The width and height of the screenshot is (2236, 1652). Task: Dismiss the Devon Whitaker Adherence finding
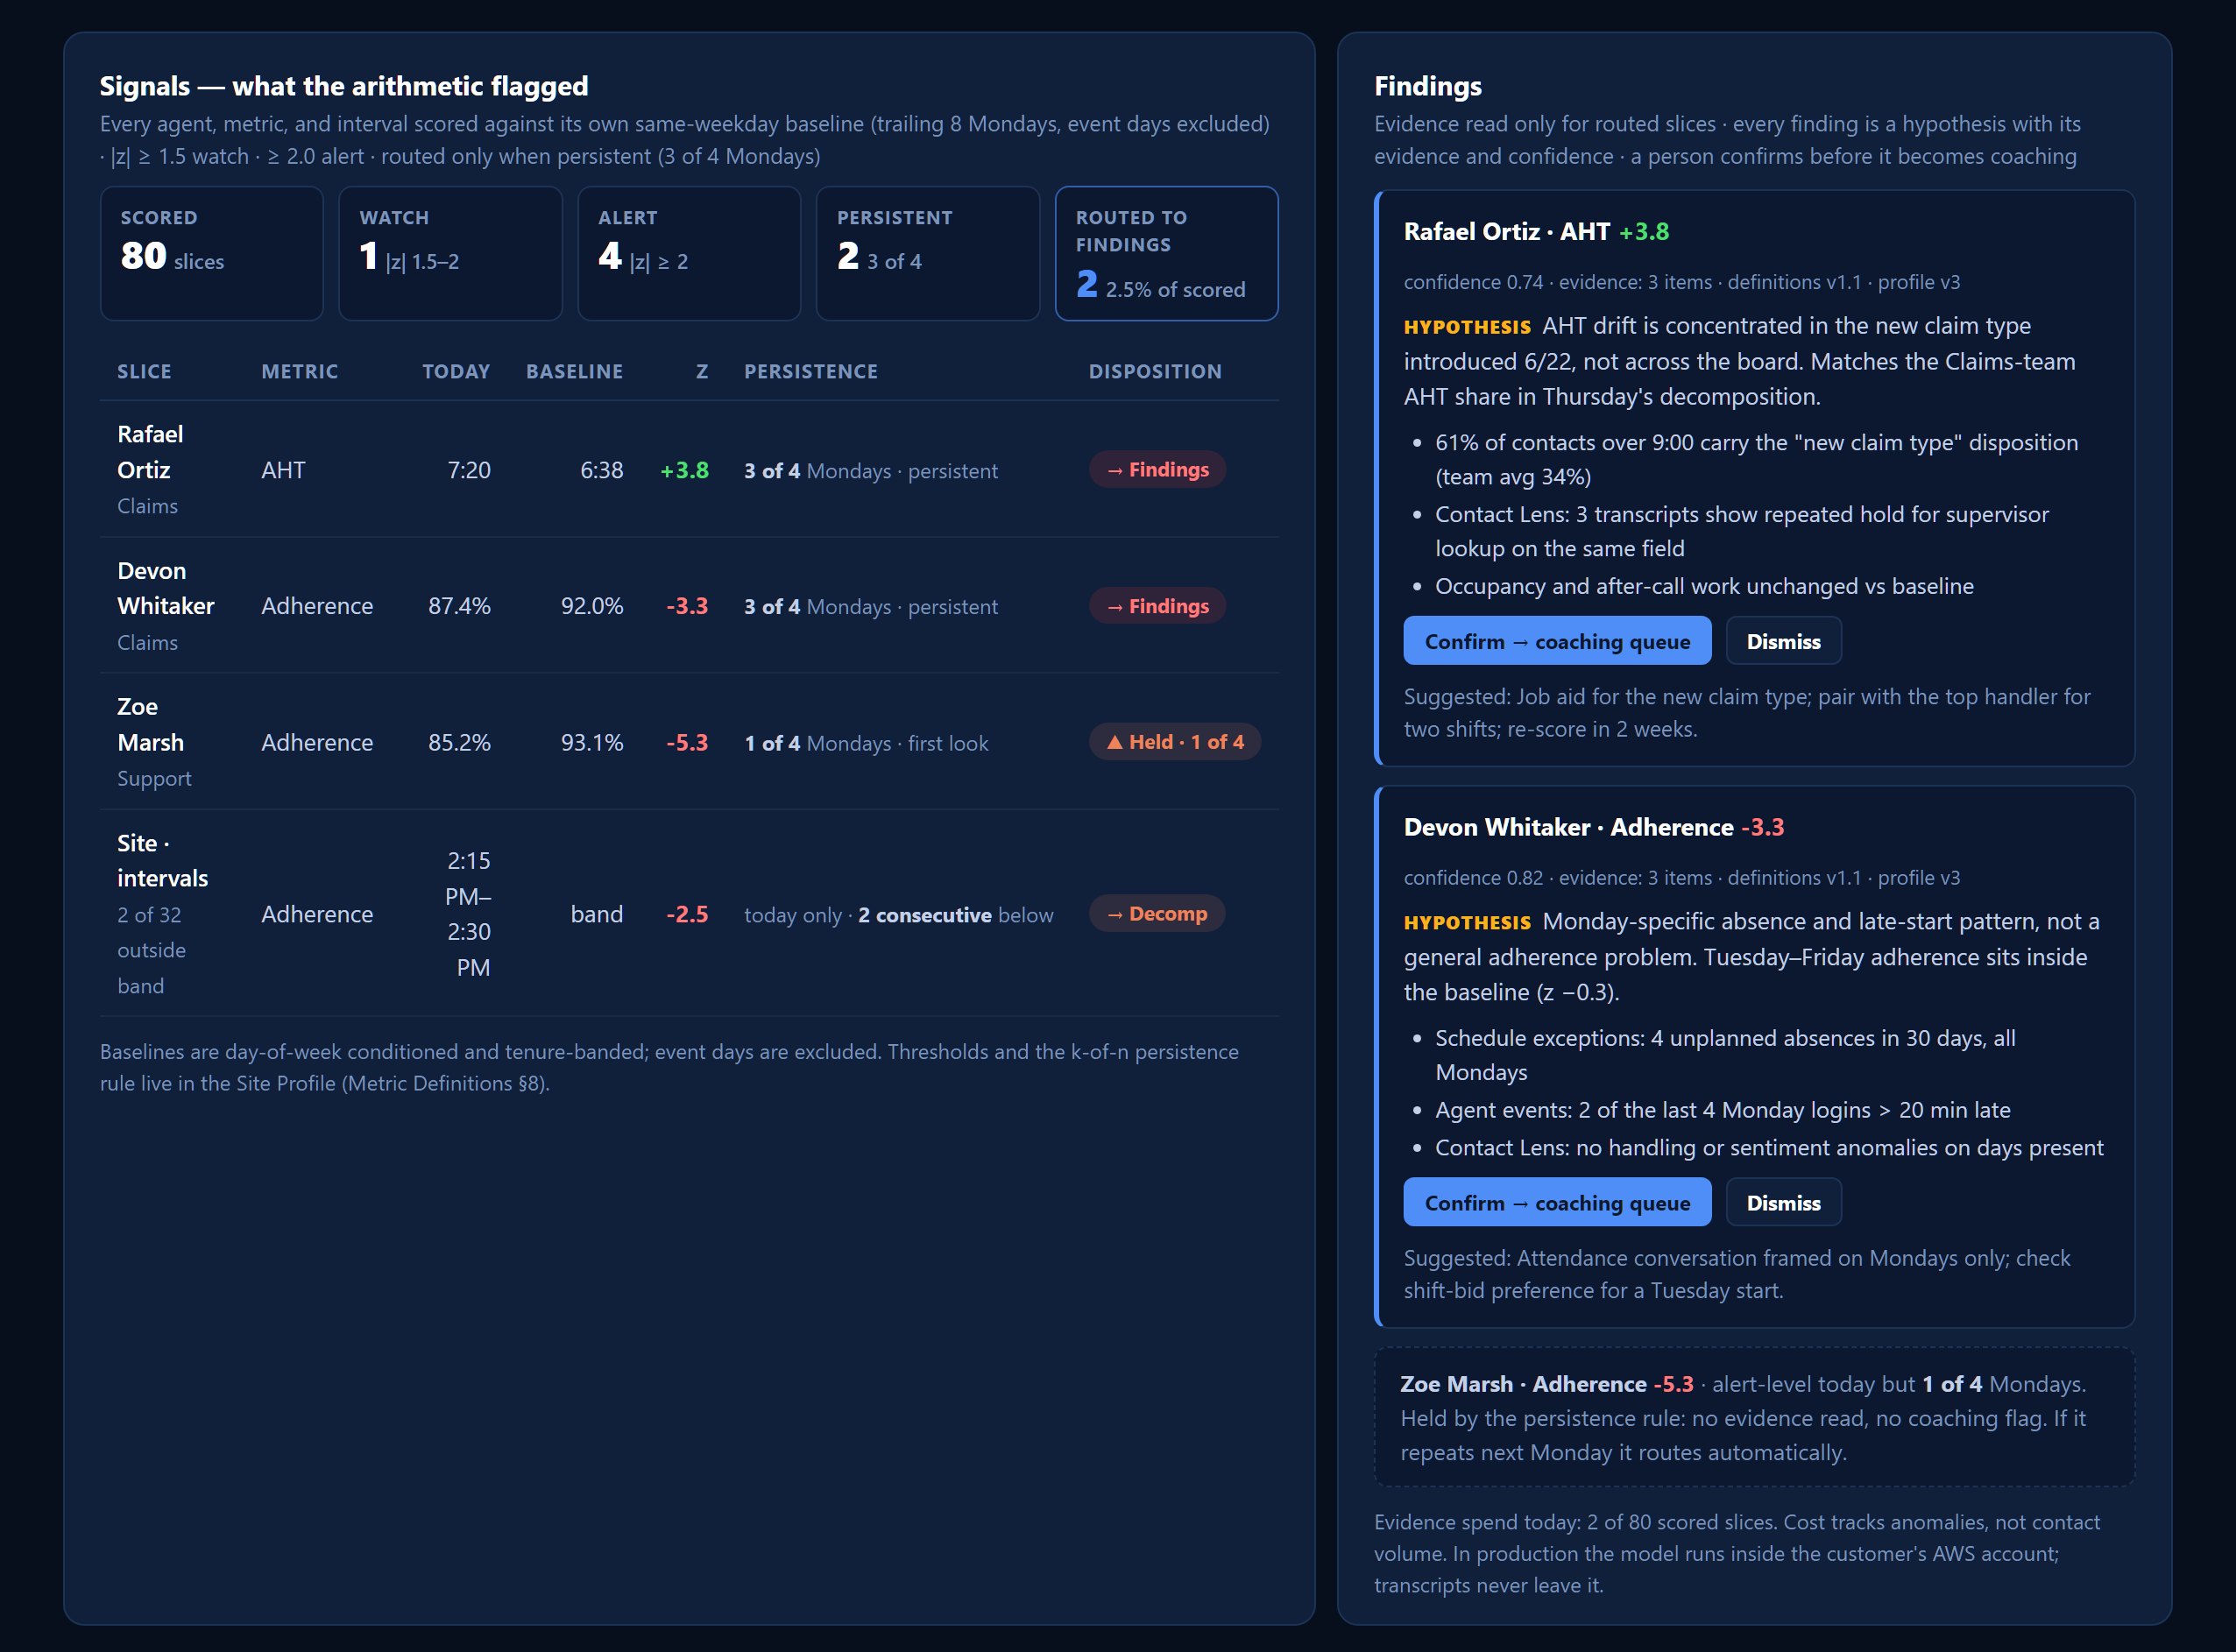tap(1783, 1202)
